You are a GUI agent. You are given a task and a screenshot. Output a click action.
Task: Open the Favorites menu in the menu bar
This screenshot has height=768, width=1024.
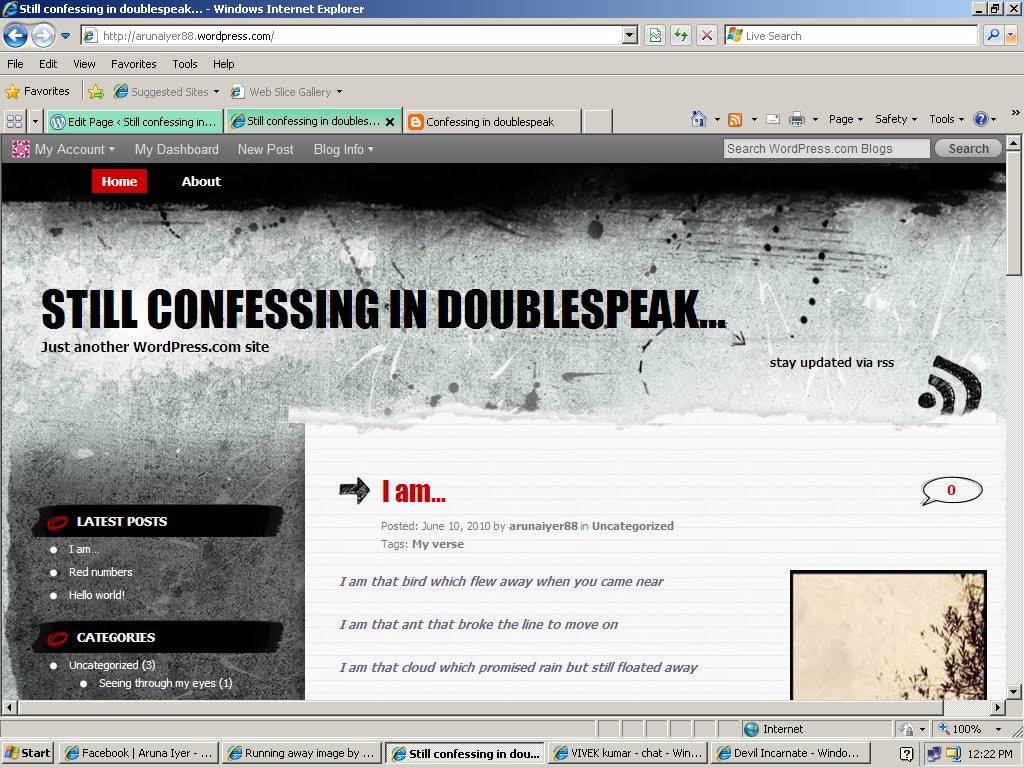[133, 64]
